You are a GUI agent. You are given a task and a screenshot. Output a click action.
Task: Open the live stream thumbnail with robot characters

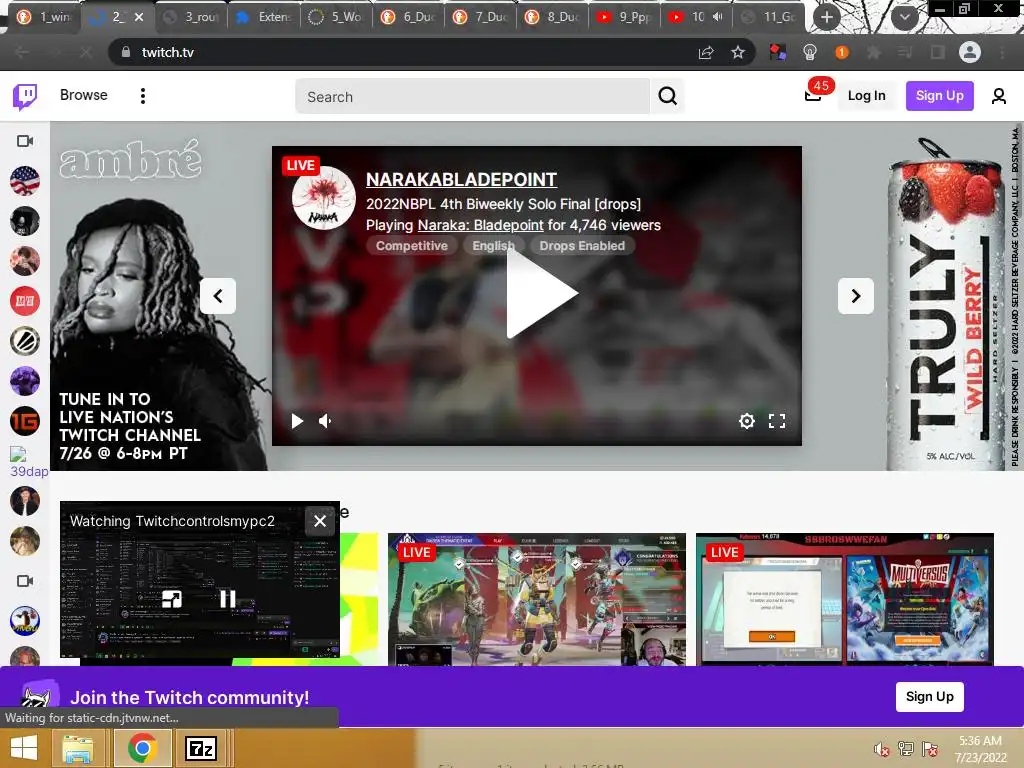(537, 600)
